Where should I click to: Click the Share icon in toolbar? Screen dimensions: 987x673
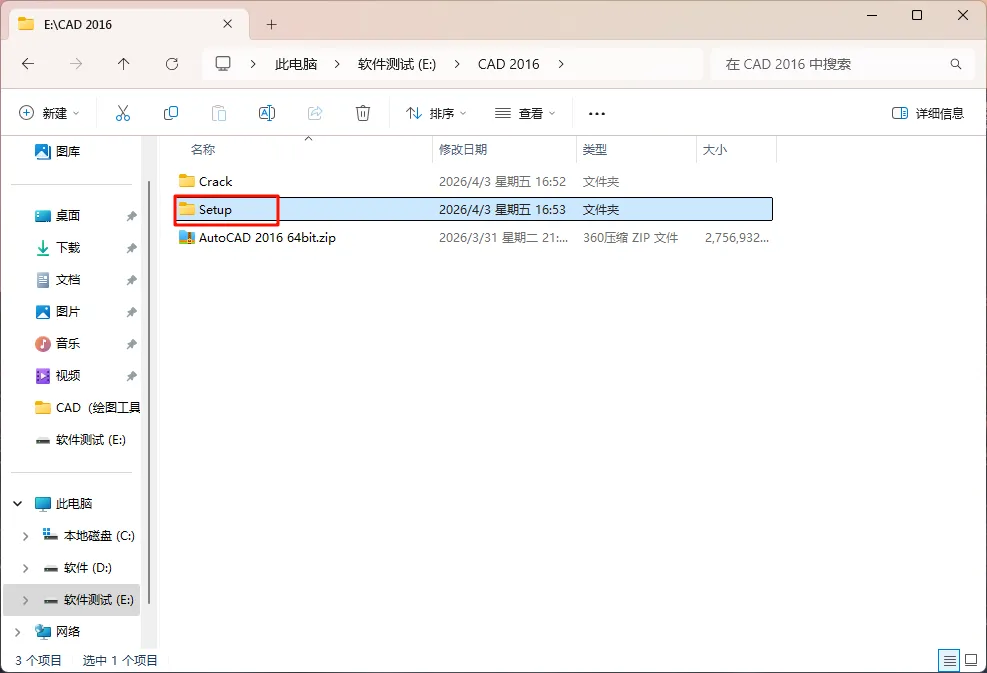coord(315,113)
